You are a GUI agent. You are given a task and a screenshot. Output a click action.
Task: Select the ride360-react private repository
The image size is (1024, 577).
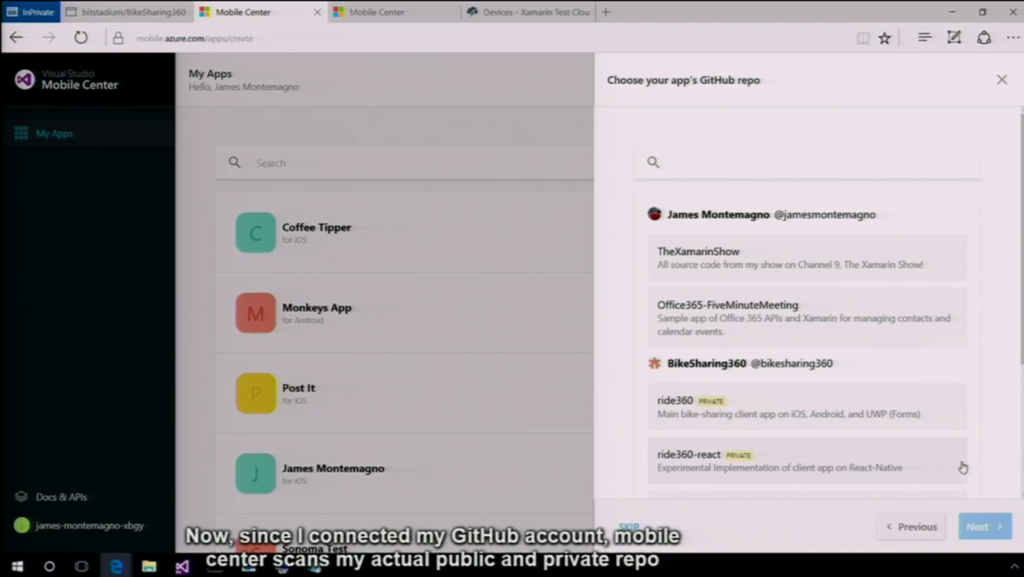click(807, 460)
